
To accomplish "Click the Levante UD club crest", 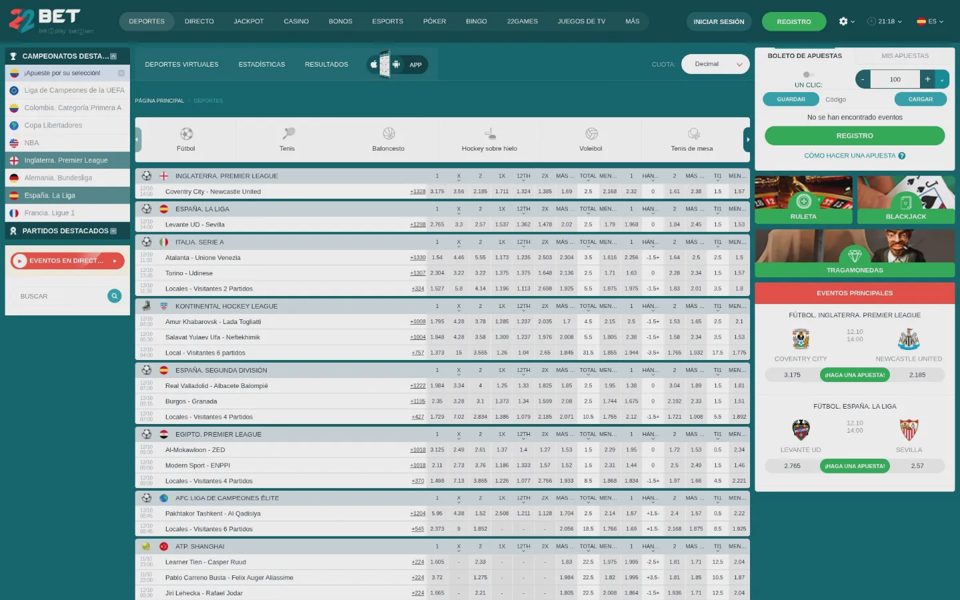I will tap(801, 430).
